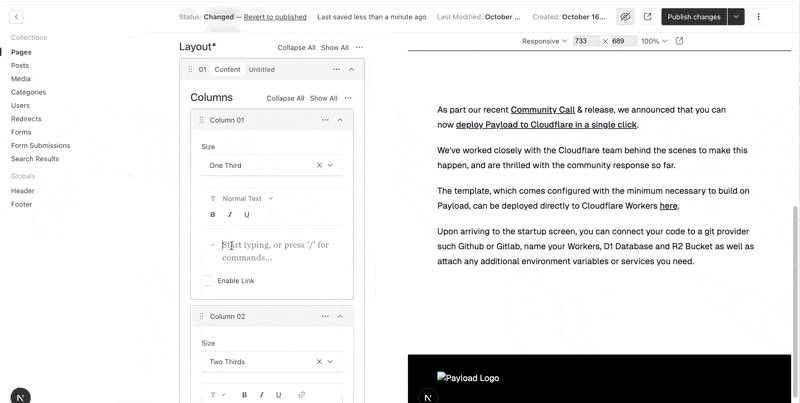Pop out the preview next to zoom
This screenshot has width=800, height=403.
[680, 41]
